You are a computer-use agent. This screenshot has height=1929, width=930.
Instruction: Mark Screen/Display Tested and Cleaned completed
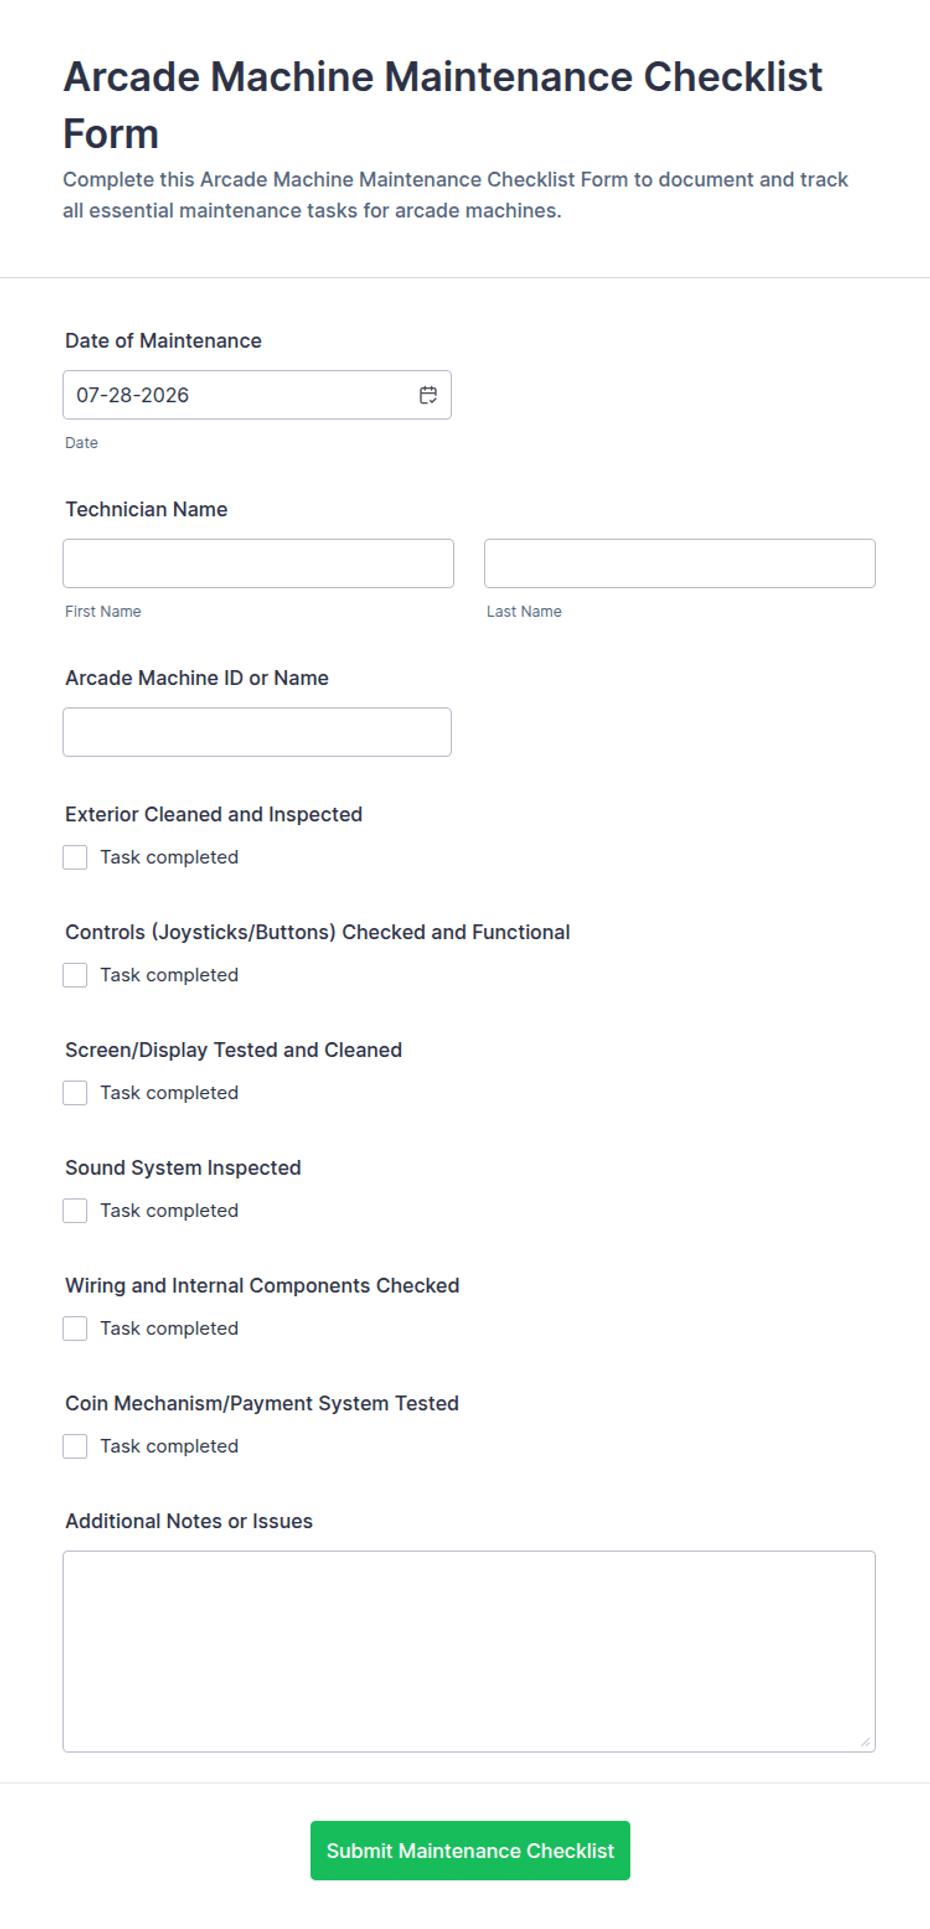click(x=75, y=1093)
